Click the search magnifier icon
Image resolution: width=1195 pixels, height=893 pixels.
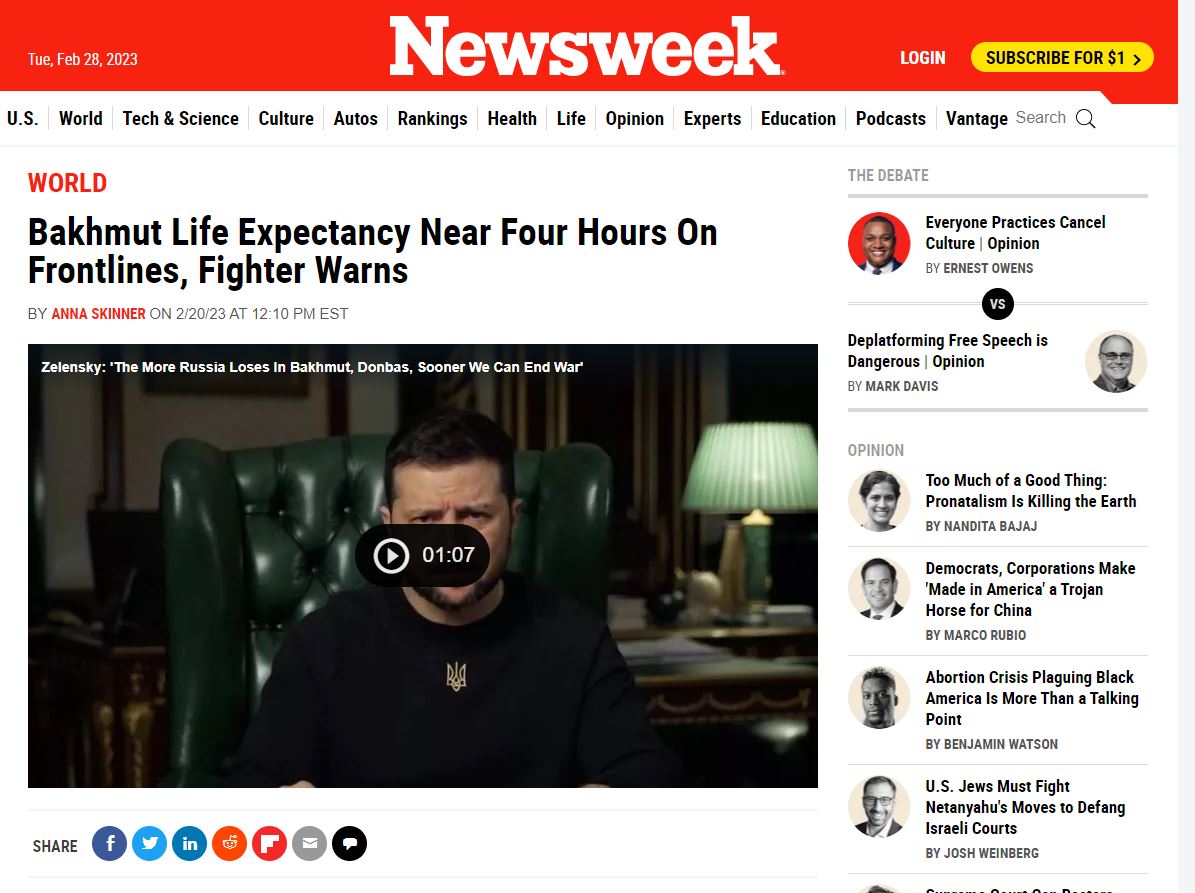coord(1085,119)
